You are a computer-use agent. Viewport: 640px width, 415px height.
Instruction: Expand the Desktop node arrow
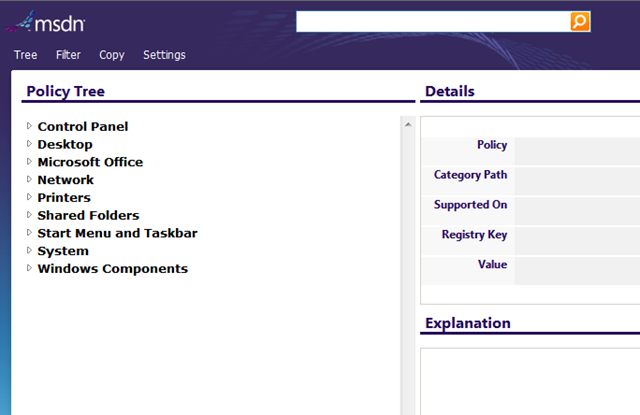29,144
